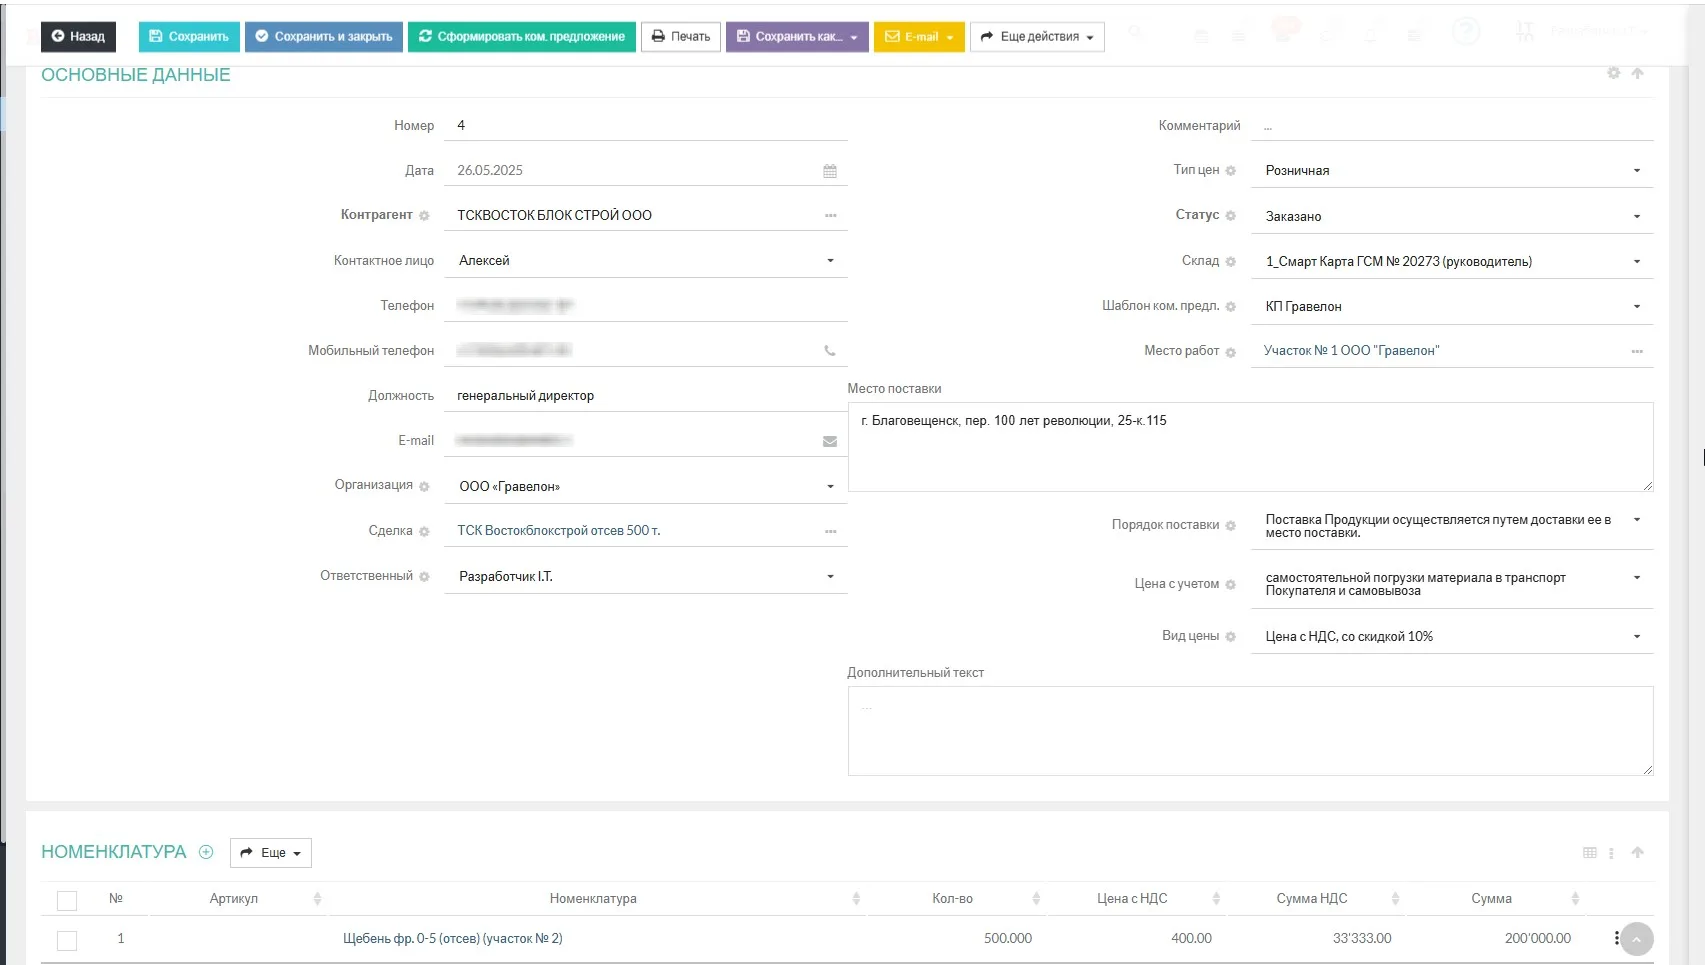Open the Сохранить как menu button
This screenshot has height=965, width=1705.
coord(797,37)
